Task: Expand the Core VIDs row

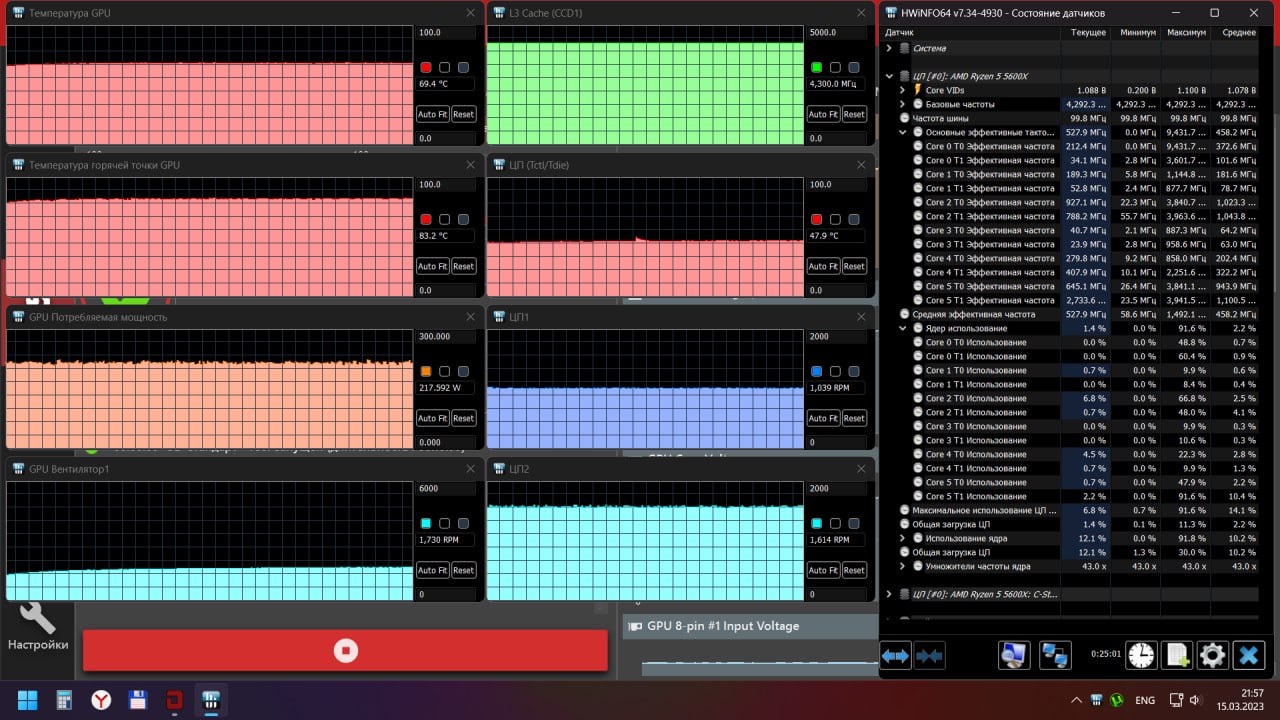Action: (x=903, y=90)
